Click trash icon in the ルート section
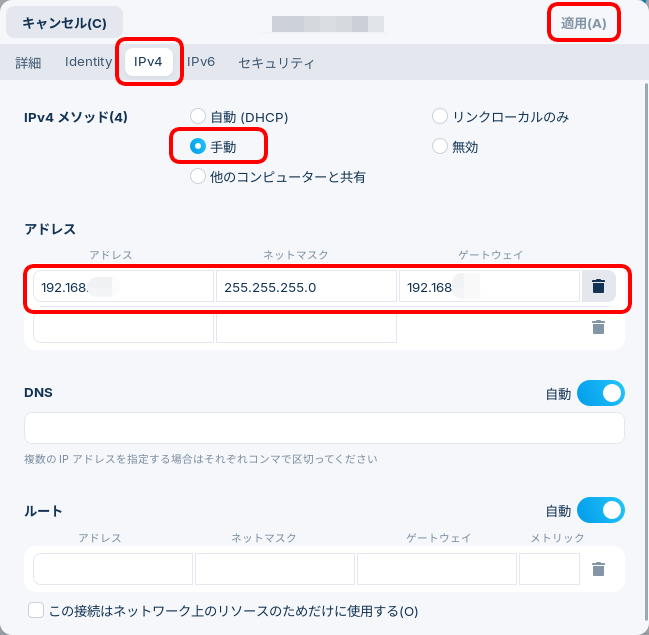 click(x=599, y=569)
